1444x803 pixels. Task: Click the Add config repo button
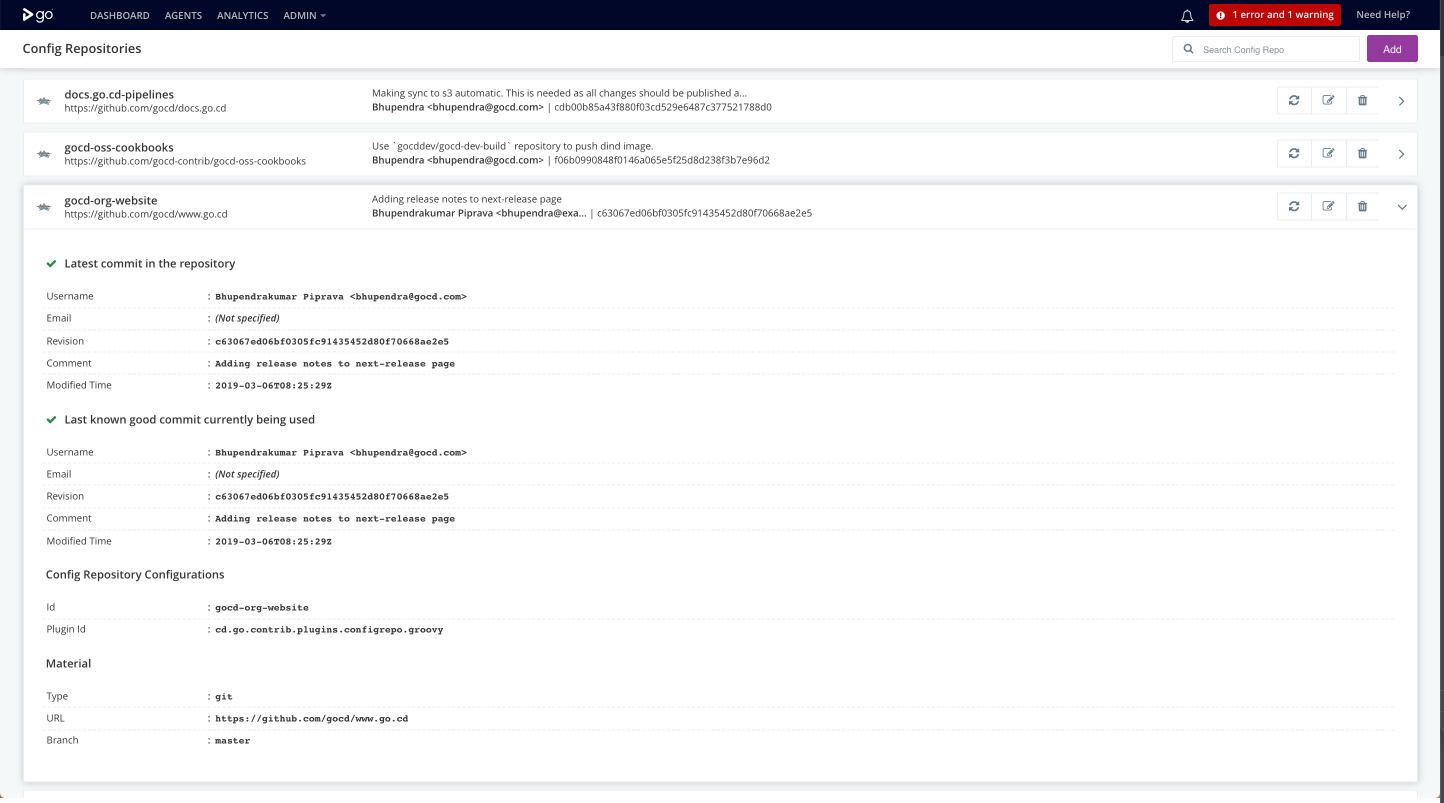1392,49
